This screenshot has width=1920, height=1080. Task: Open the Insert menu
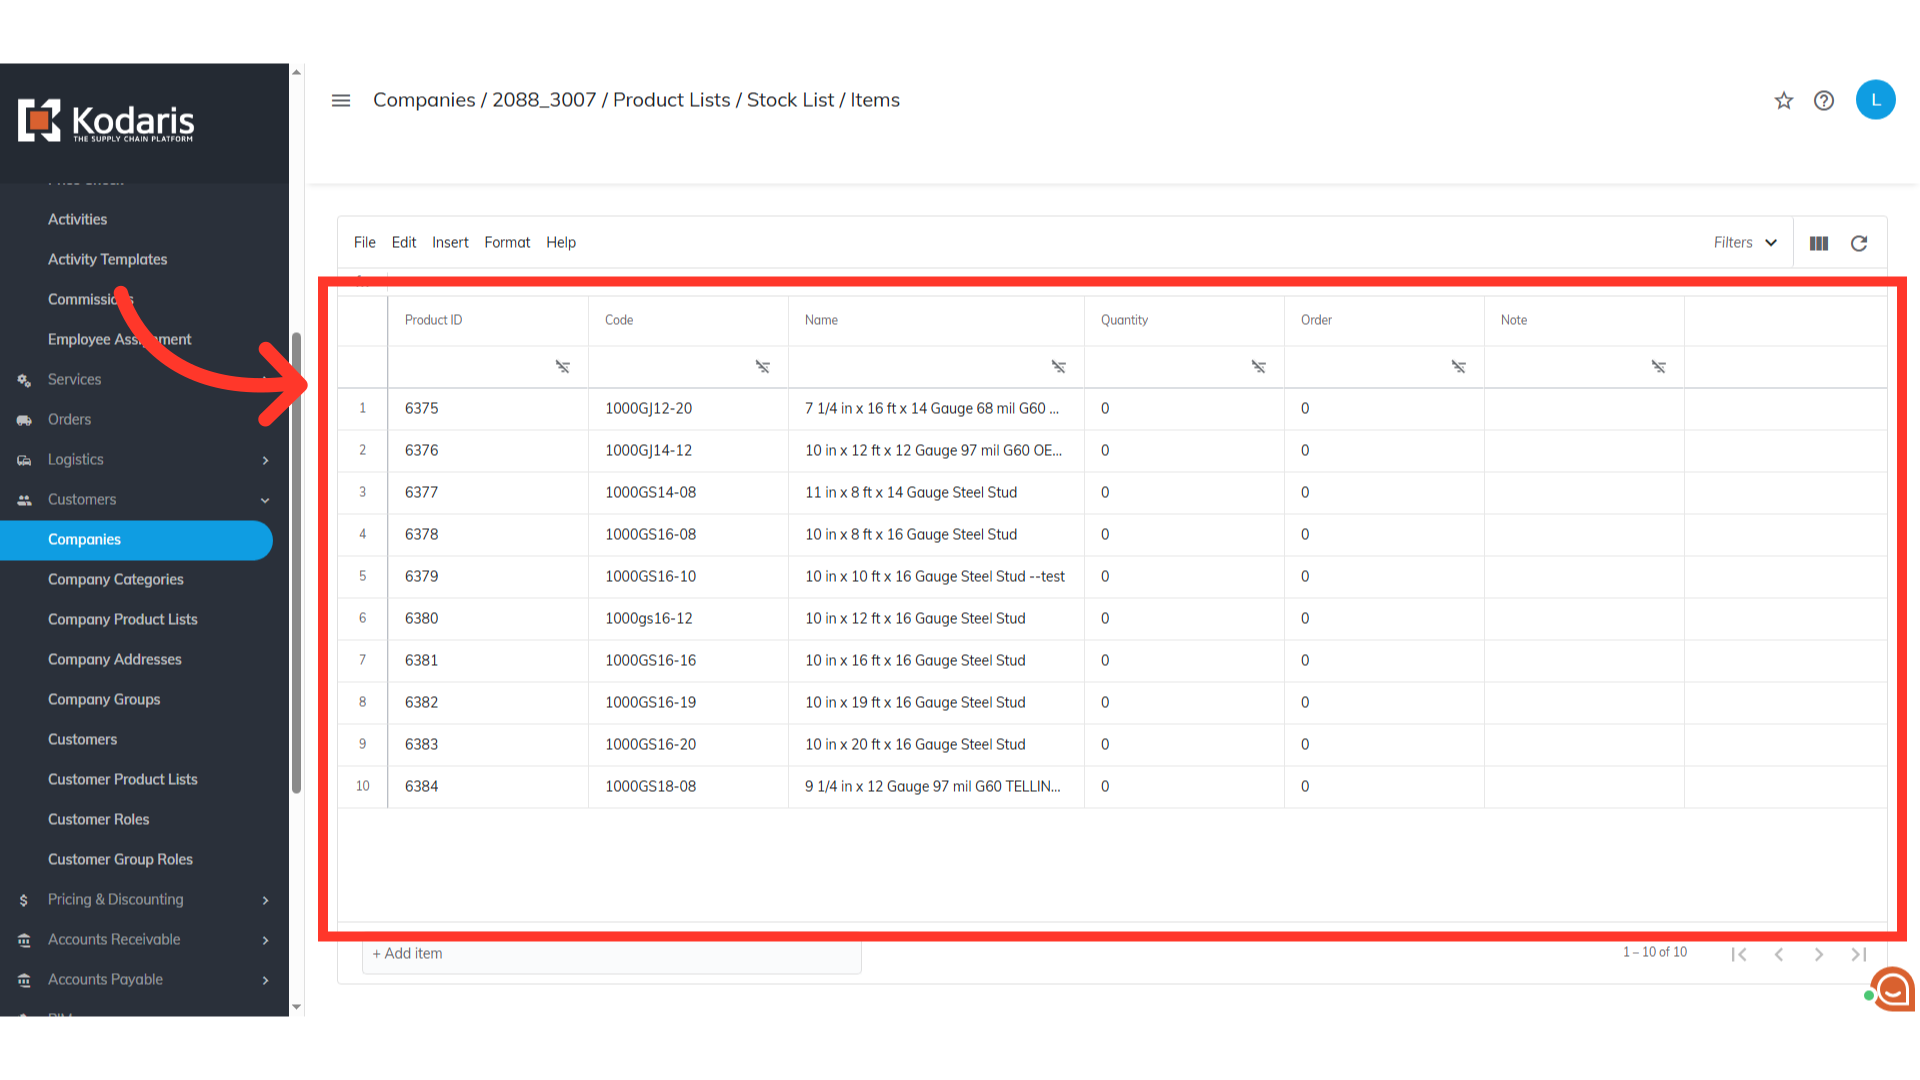450,243
